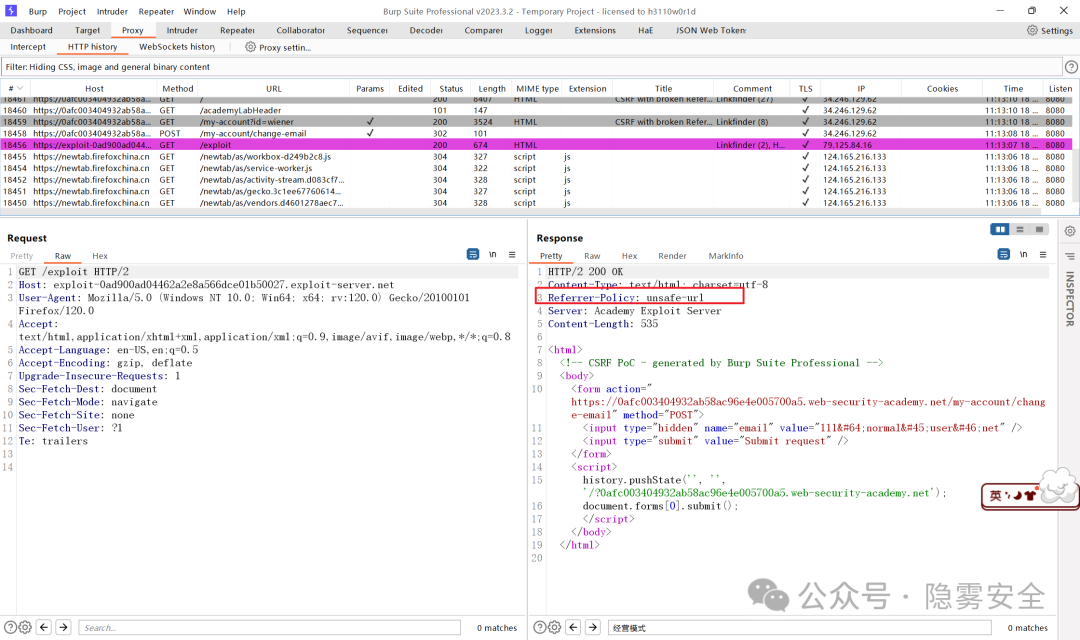
Task: Open response search settings gear
Action: [554, 628]
